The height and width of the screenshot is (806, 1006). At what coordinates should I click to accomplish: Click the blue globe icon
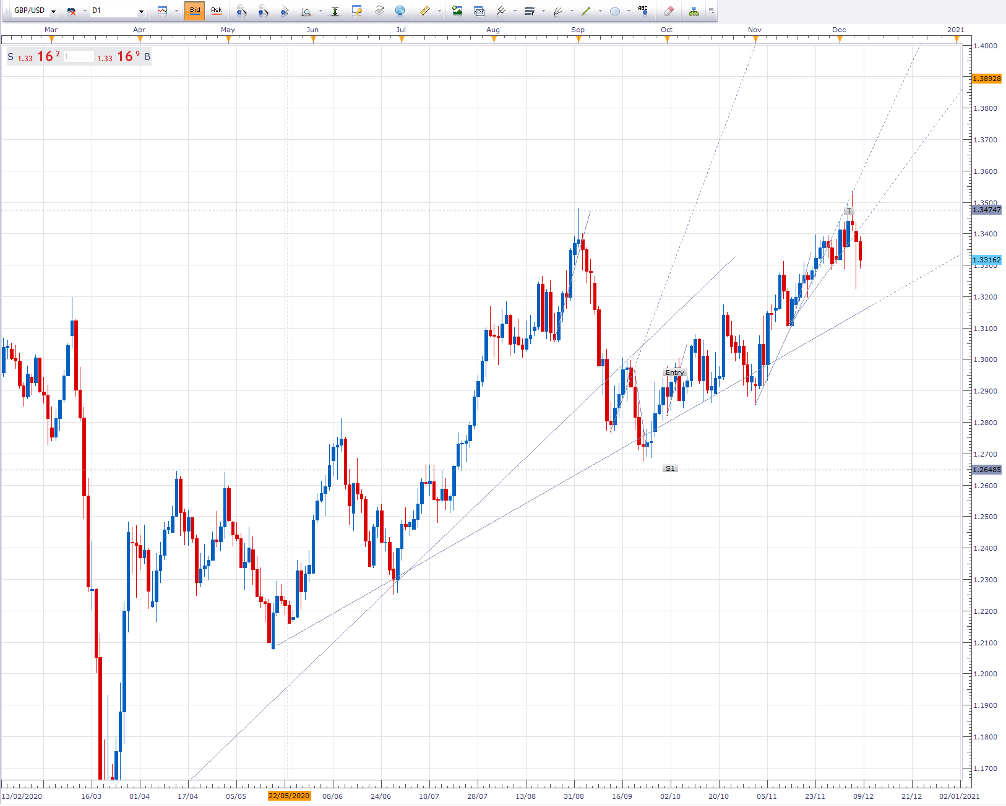(400, 11)
